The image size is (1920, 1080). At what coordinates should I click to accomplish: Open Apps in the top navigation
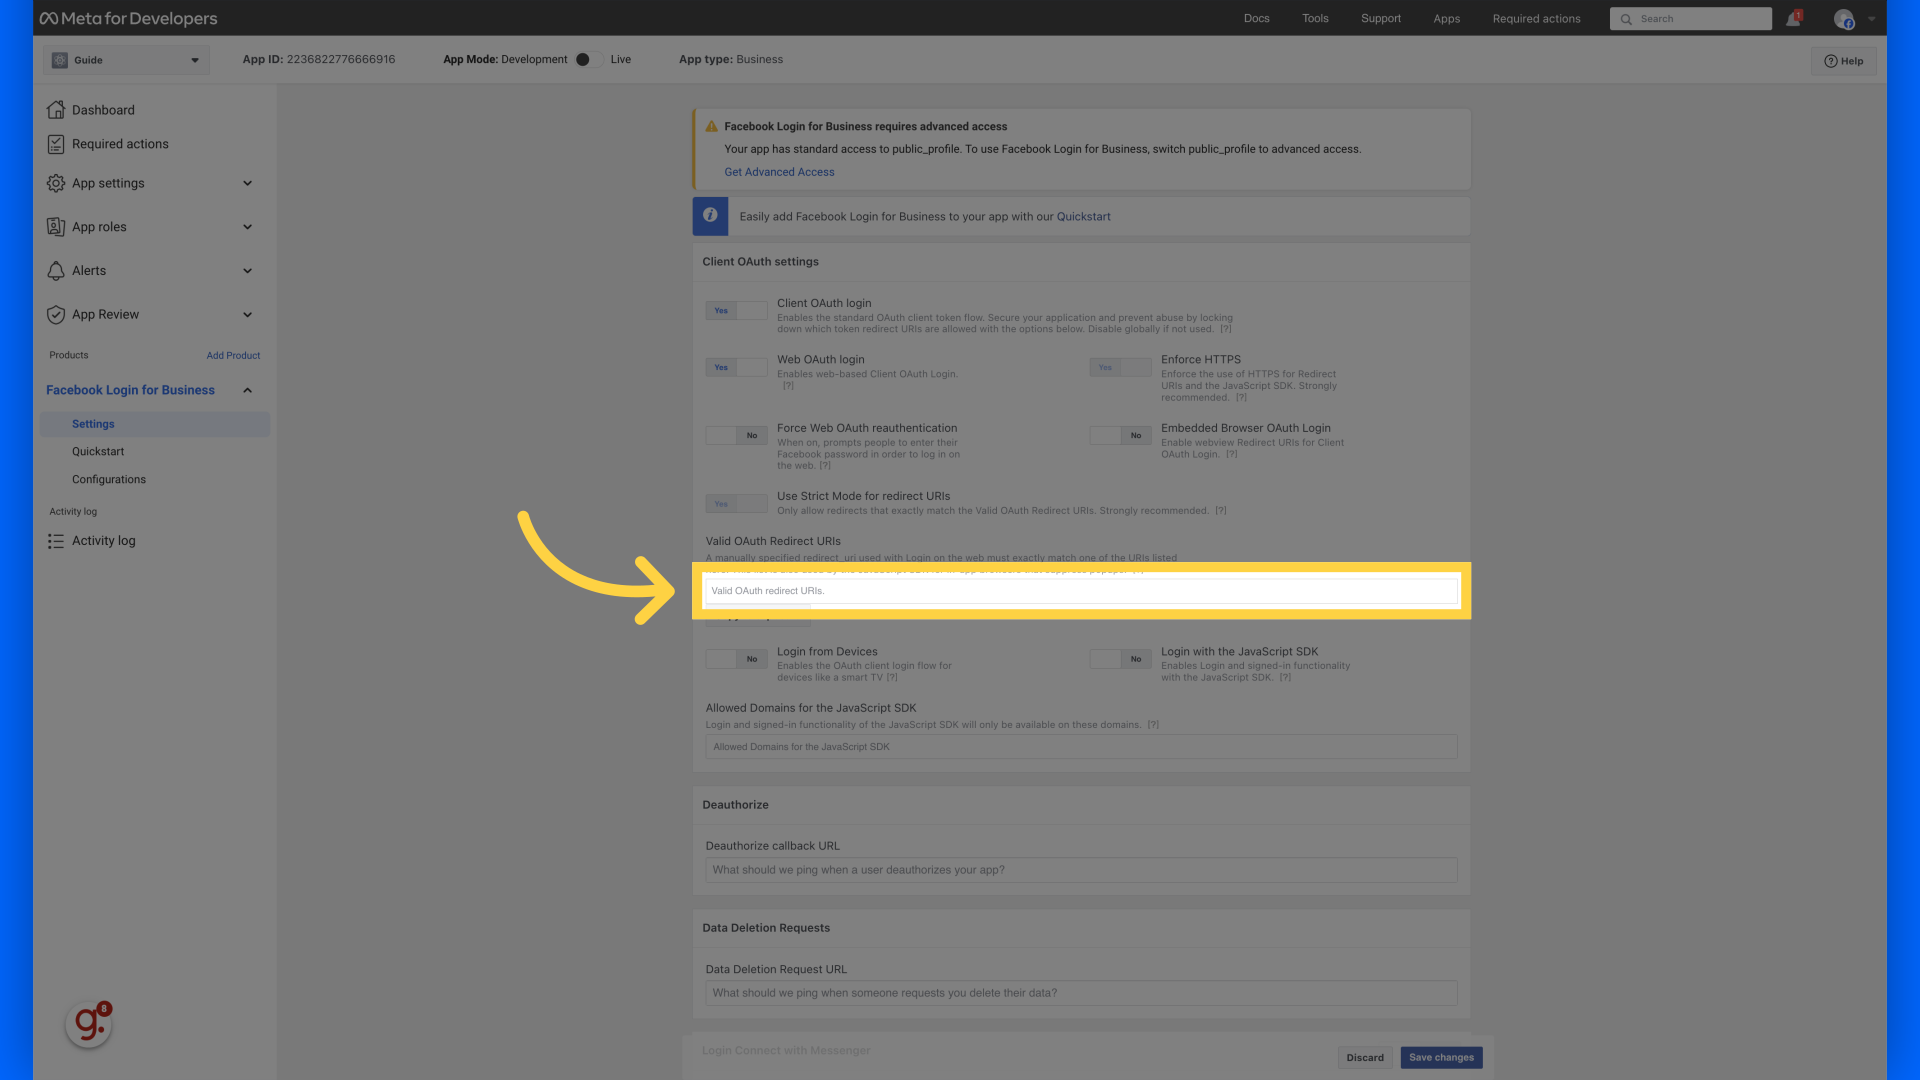tap(1446, 19)
